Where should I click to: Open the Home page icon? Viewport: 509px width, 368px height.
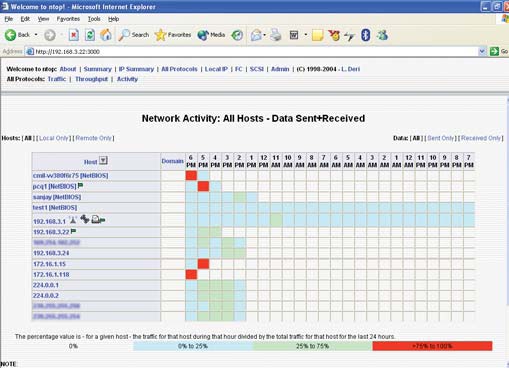click(x=106, y=35)
